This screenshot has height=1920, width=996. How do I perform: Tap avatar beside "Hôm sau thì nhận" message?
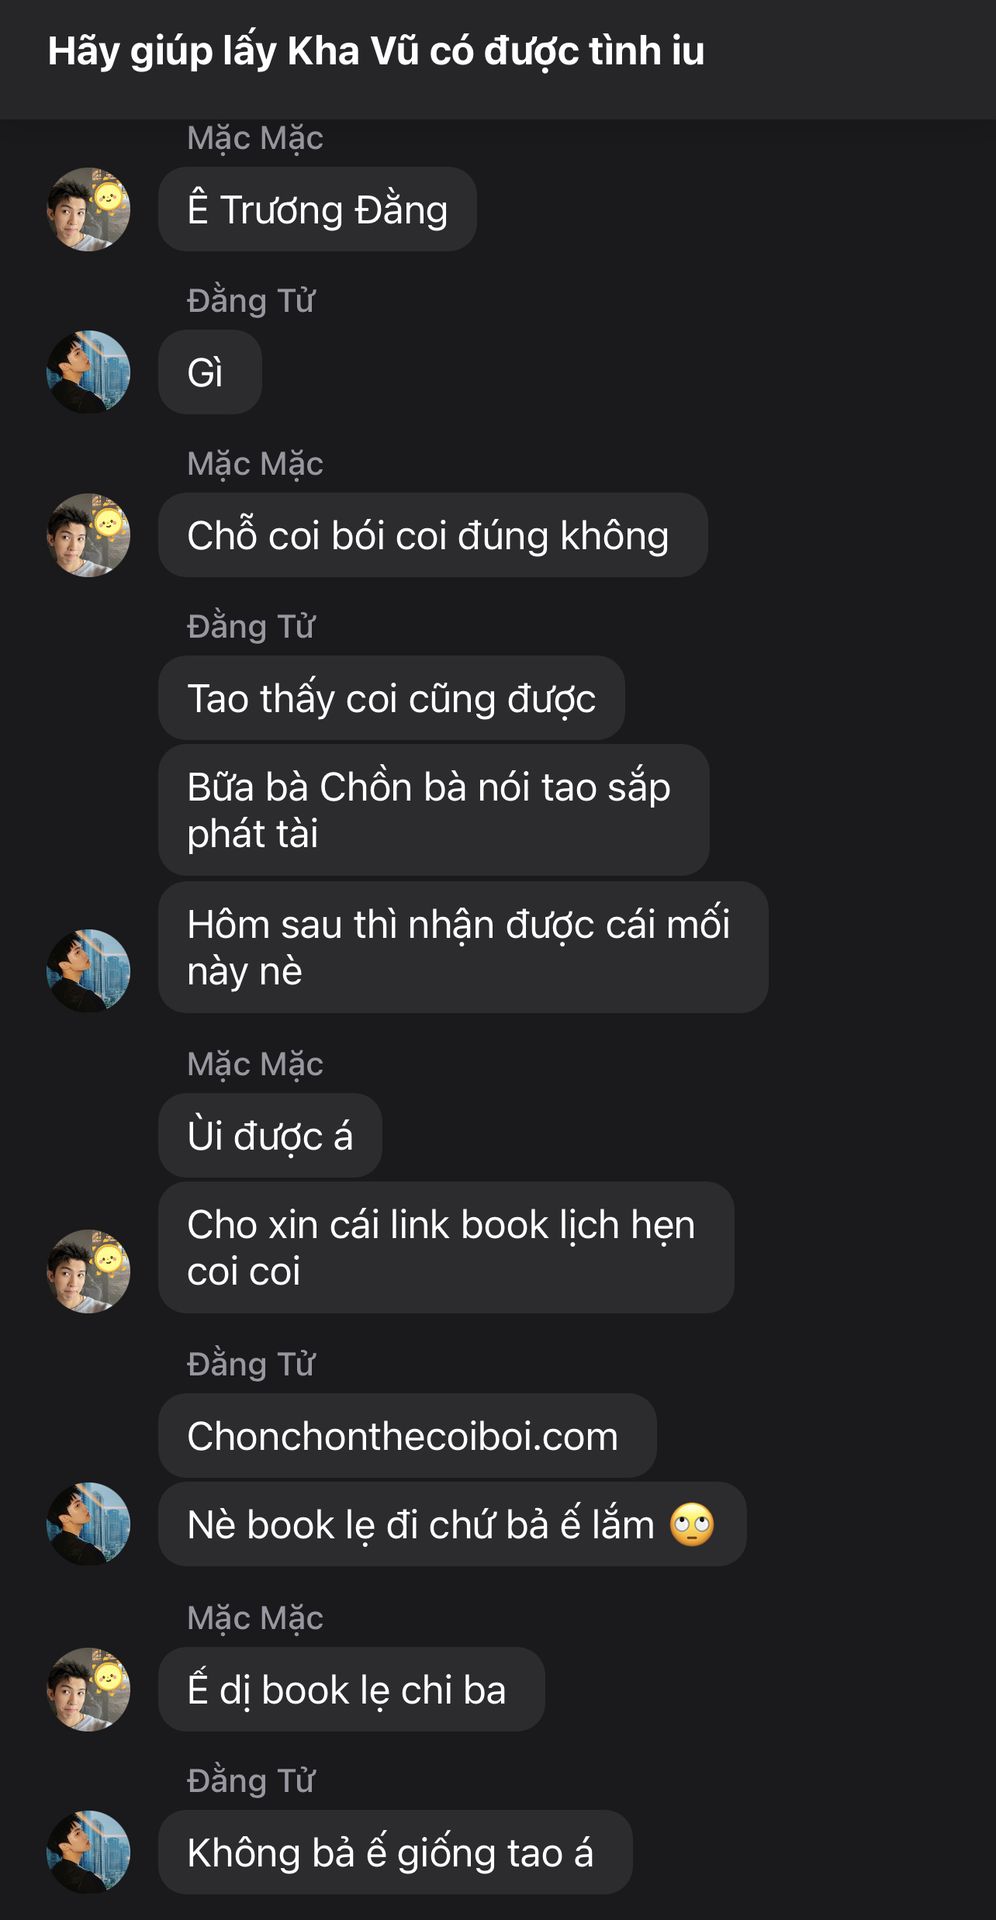[x=88, y=971]
